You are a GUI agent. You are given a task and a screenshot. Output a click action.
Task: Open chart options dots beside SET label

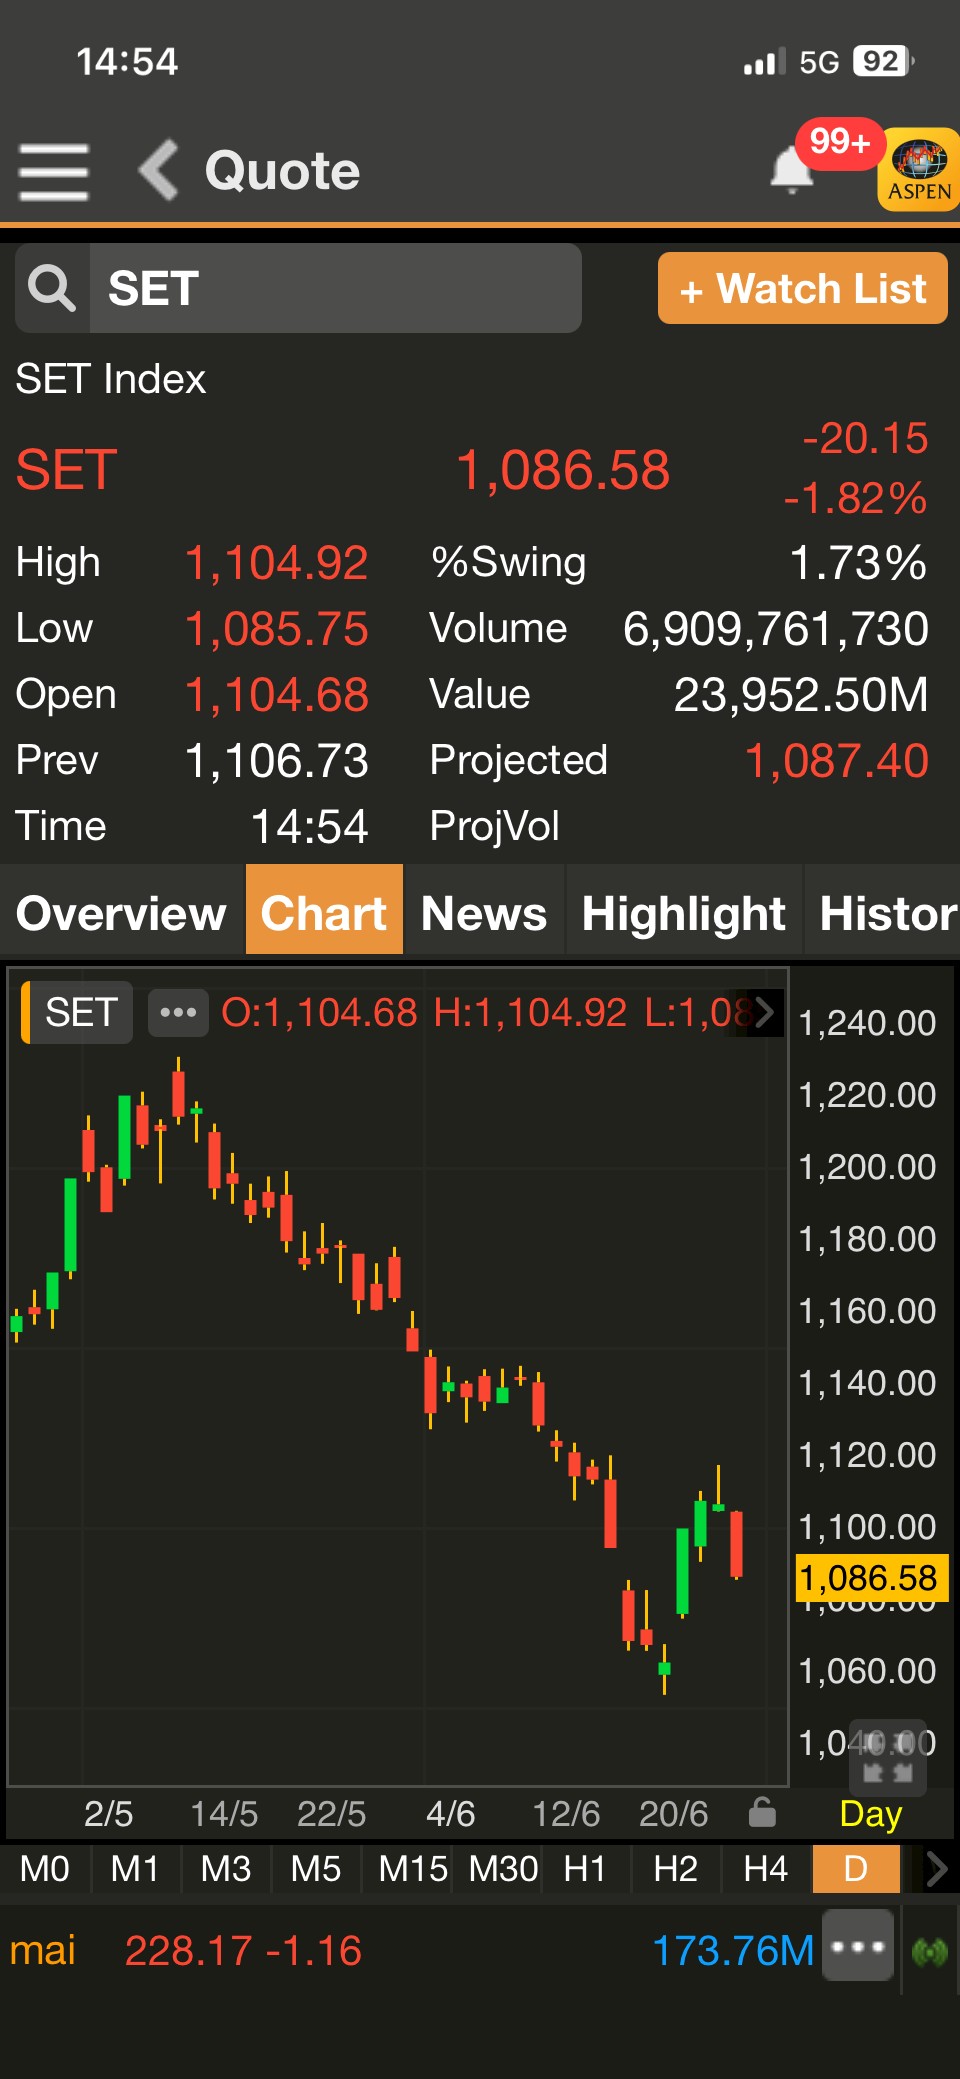tap(178, 1012)
